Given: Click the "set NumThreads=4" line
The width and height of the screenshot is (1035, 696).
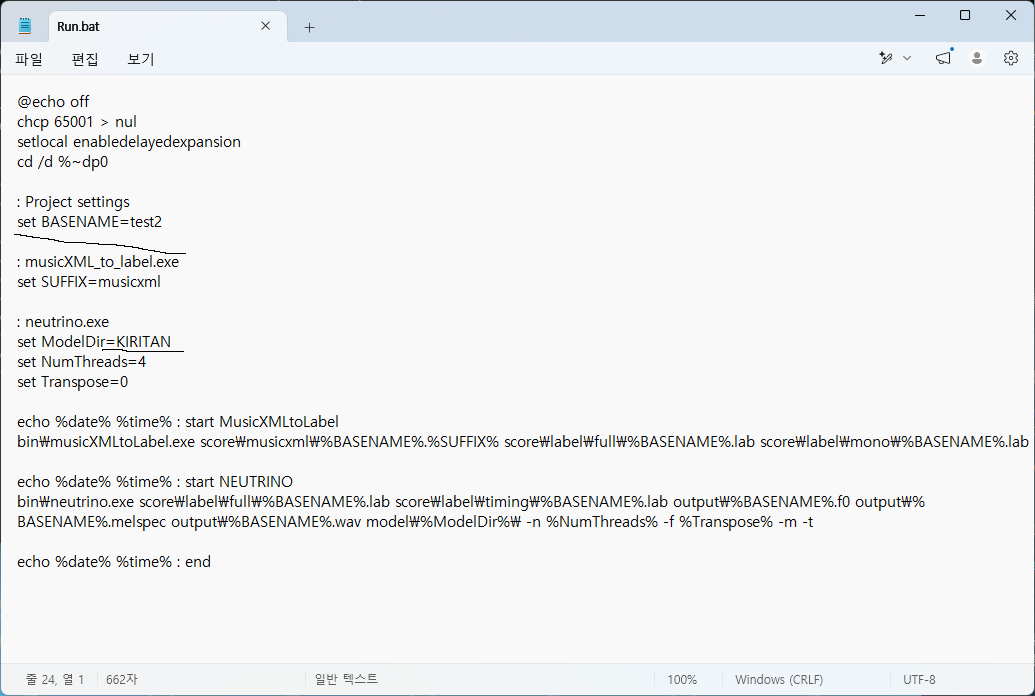Looking at the screenshot, I should [x=81, y=362].
